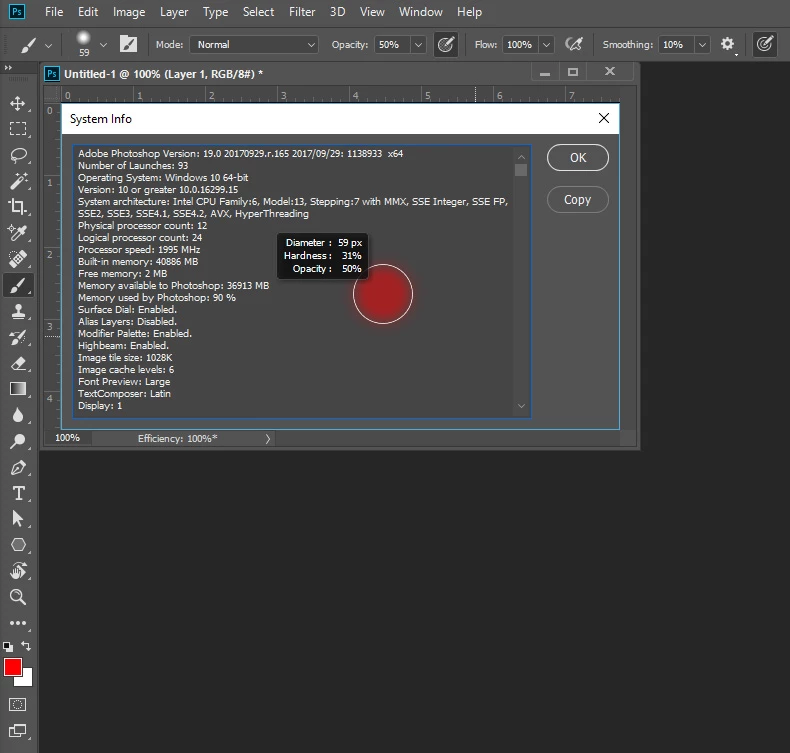This screenshot has height=753, width=790.
Task: Copy the System Info text
Action: tap(577, 199)
